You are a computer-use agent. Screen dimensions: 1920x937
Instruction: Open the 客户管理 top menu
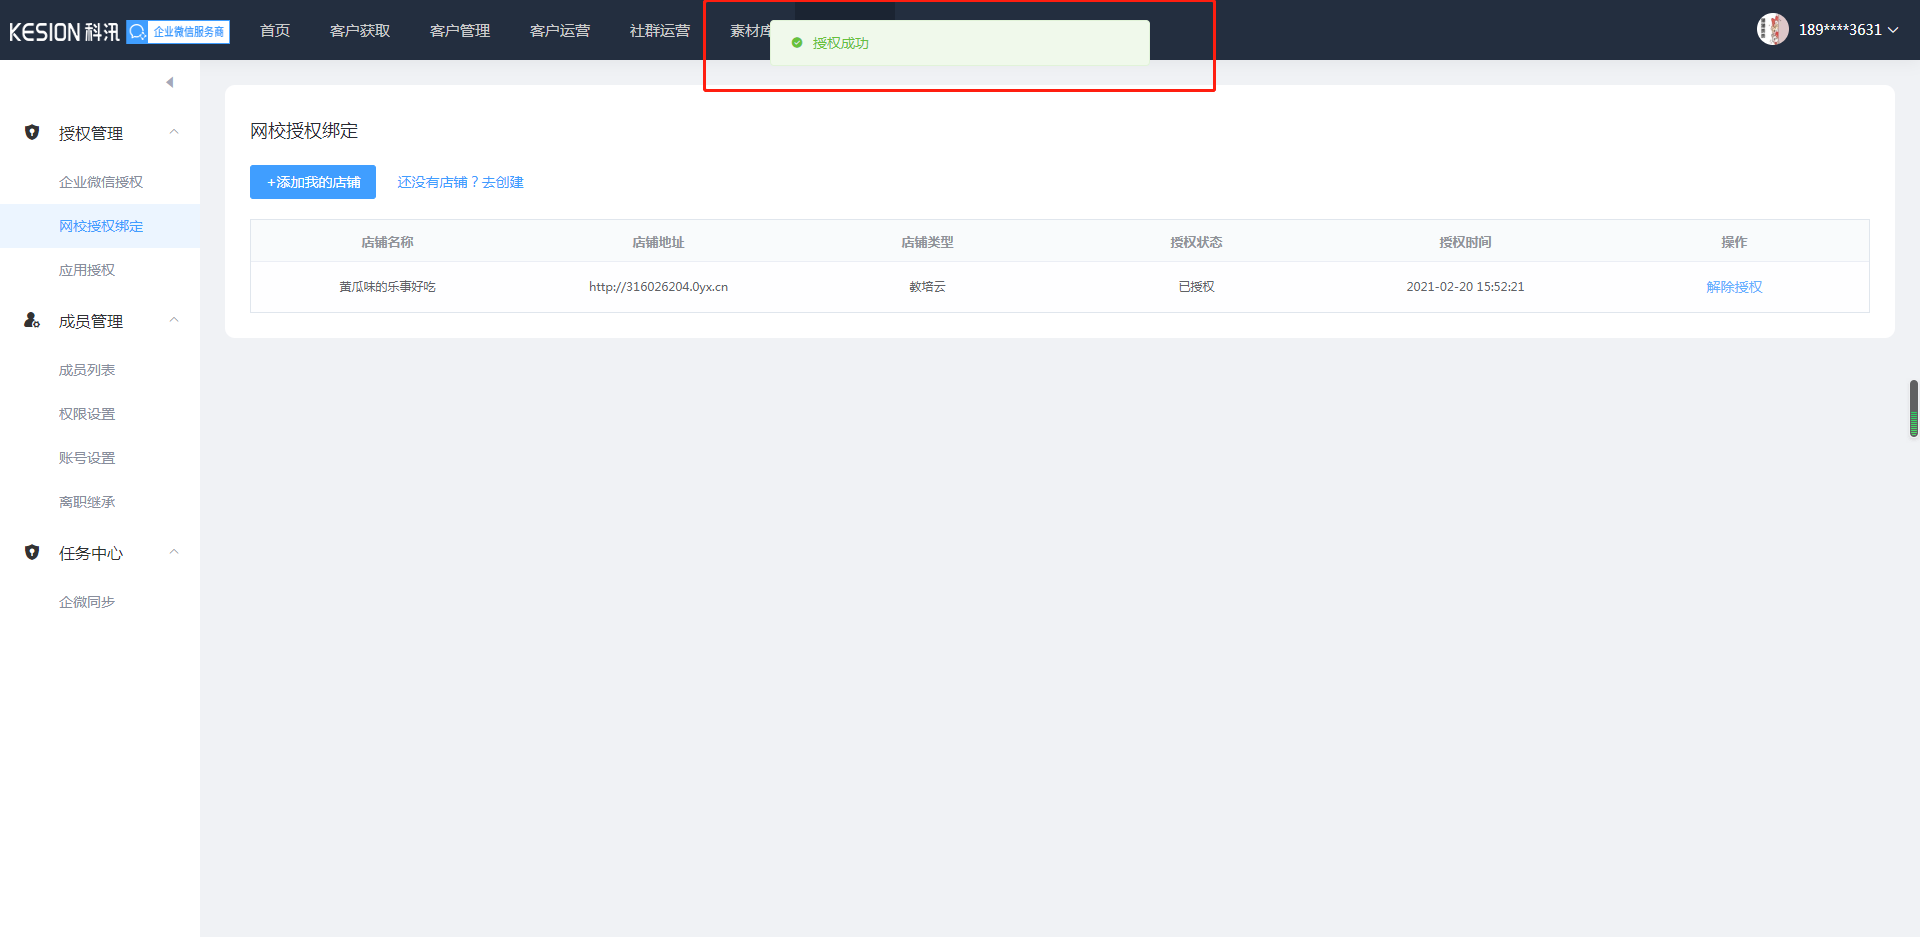(x=460, y=31)
